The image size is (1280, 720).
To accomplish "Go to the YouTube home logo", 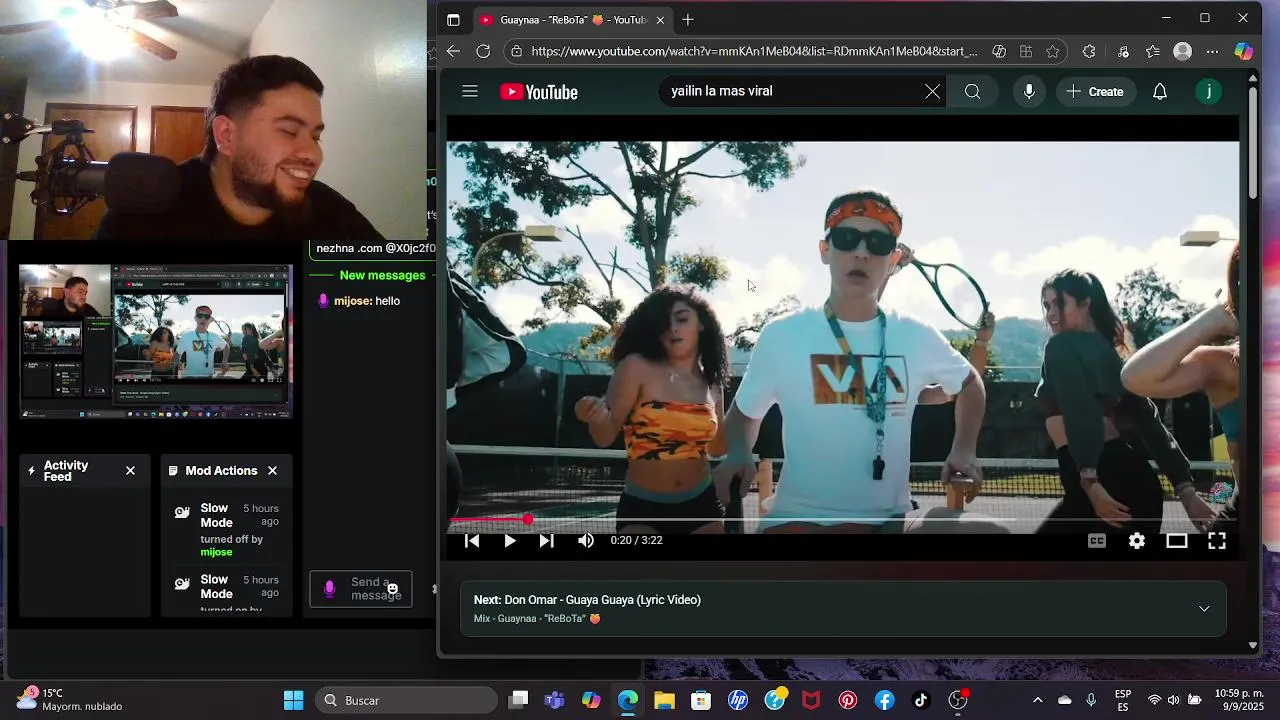I will [x=539, y=92].
